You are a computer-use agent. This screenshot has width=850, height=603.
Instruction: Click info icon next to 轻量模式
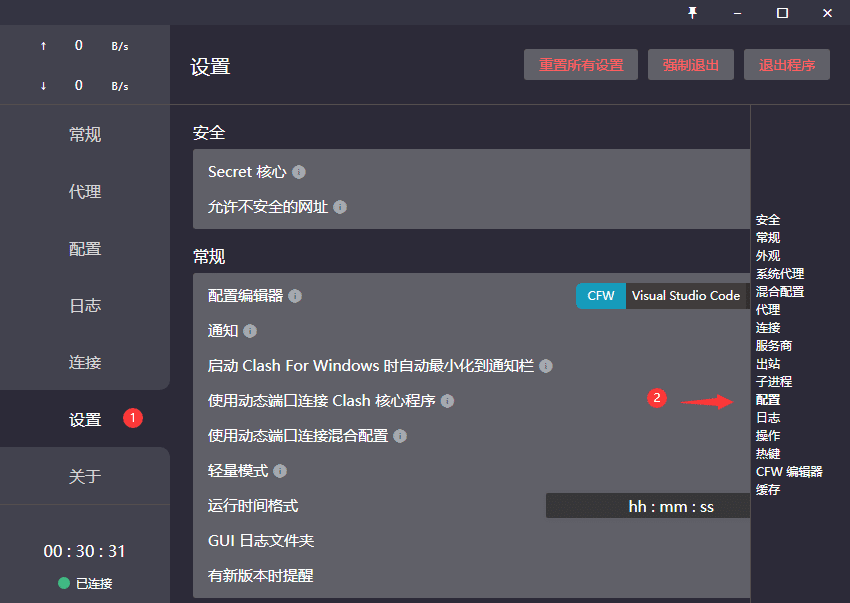pyautogui.click(x=280, y=471)
